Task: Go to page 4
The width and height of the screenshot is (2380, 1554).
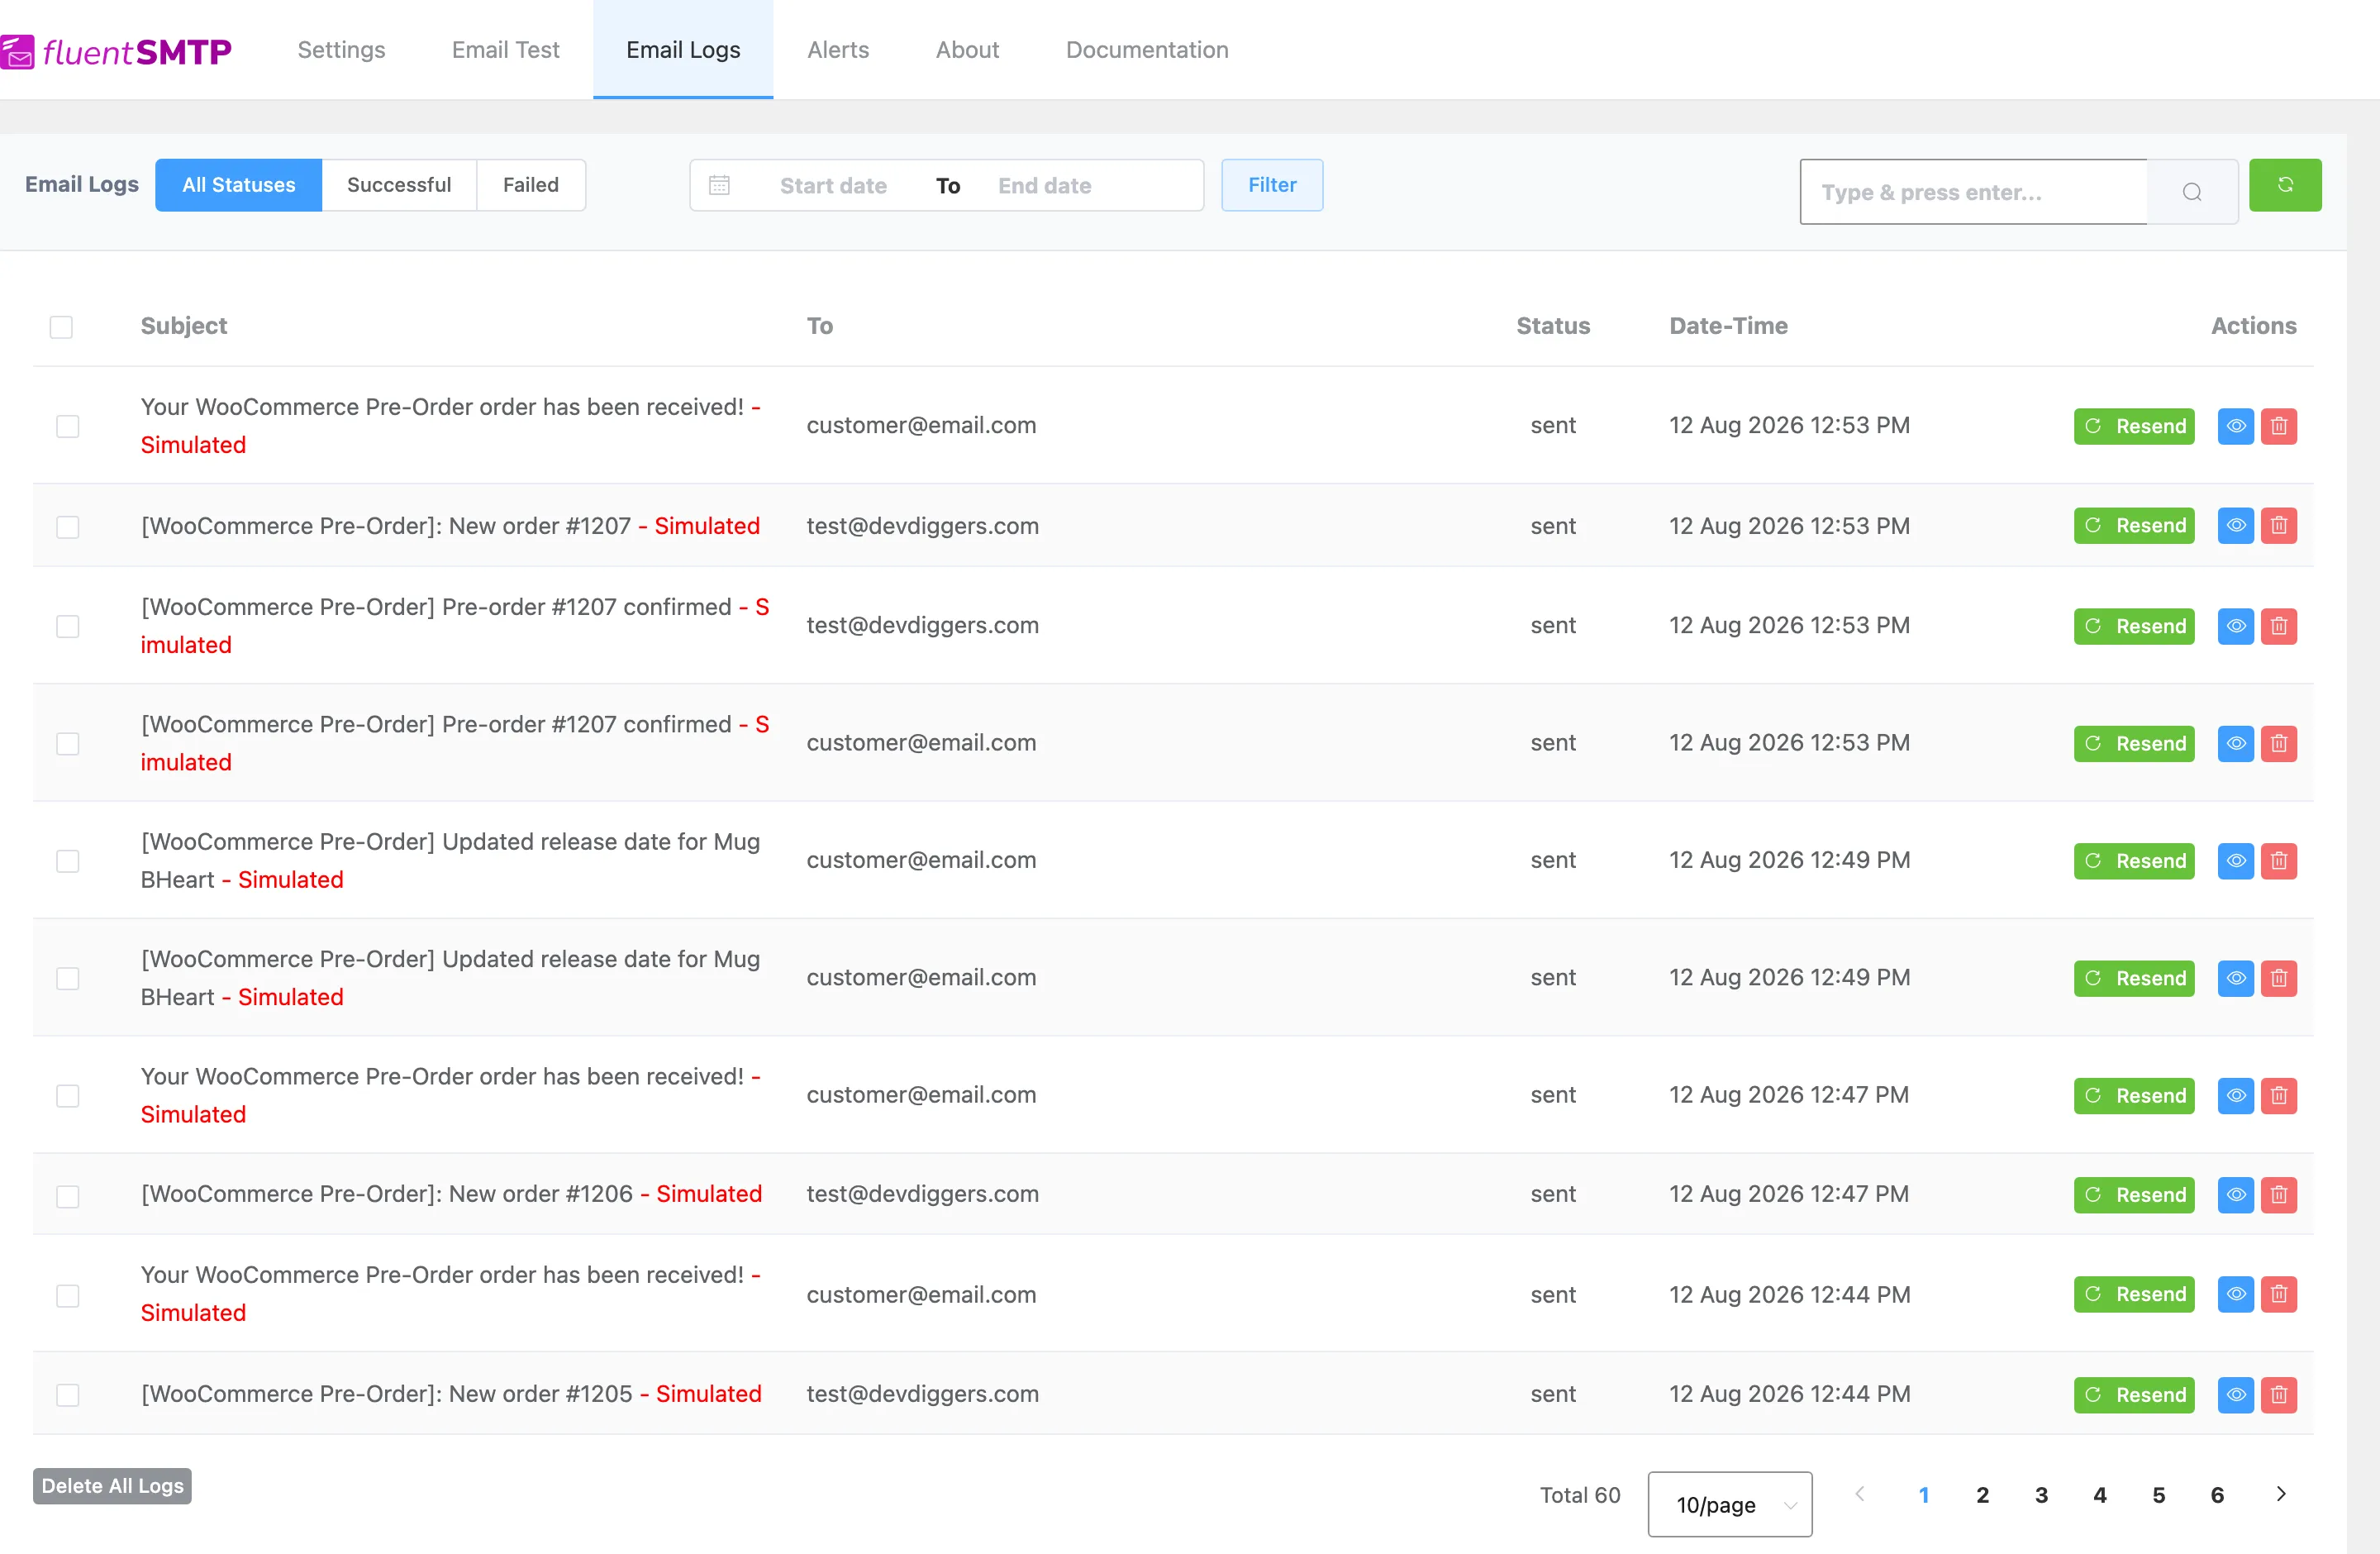Action: (x=2100, y=1495)
